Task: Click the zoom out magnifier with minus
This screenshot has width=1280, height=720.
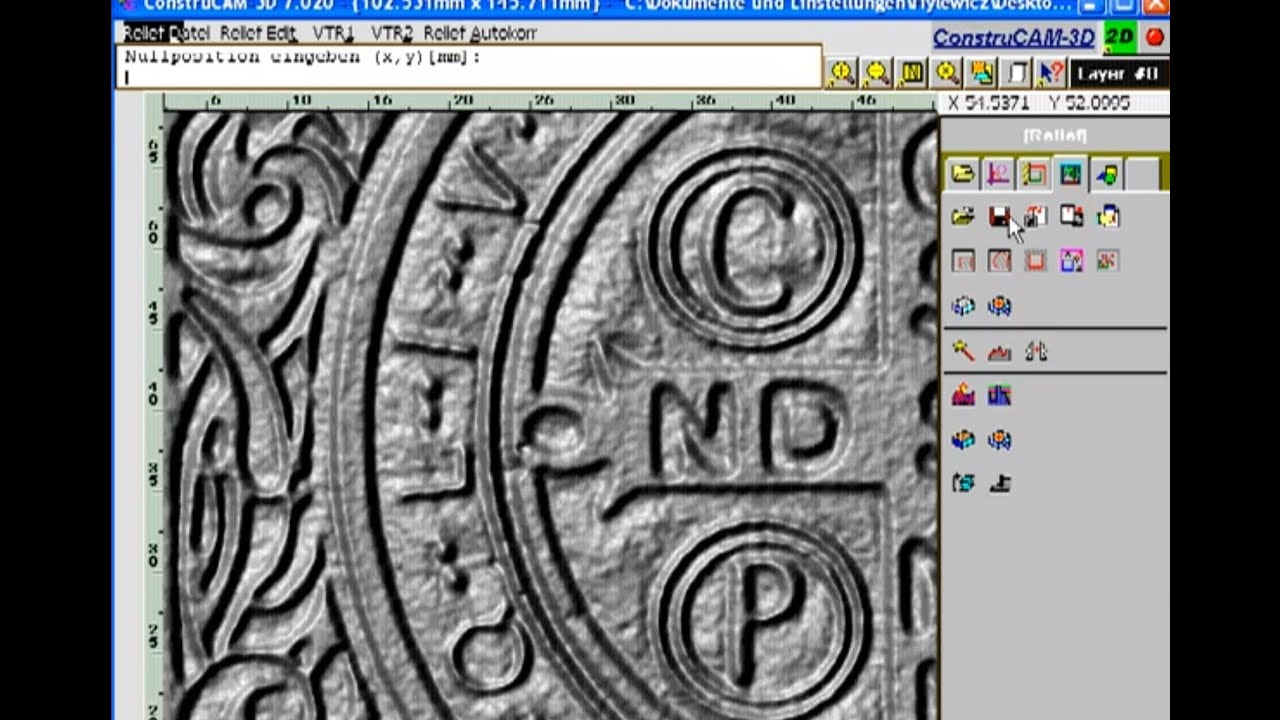Action: (x=877, y=73)
